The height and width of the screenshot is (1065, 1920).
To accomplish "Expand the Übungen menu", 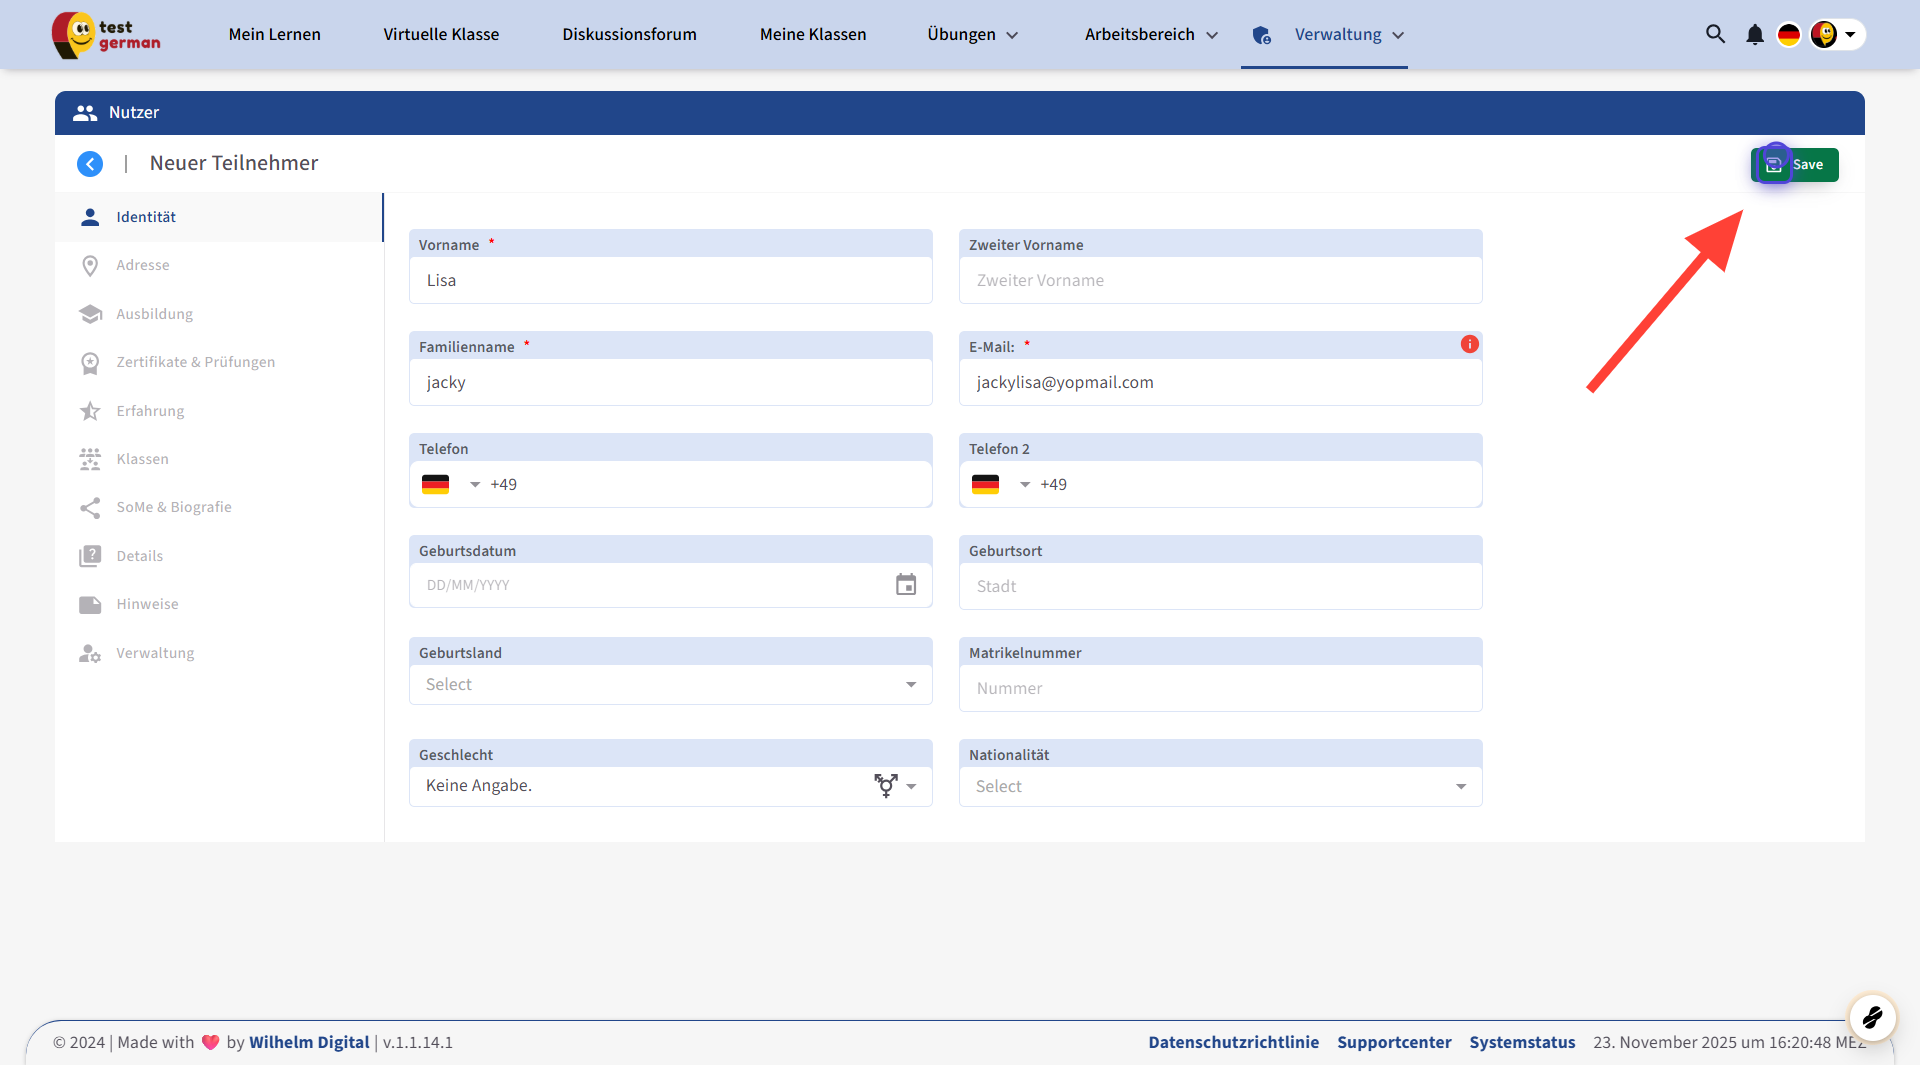I will (972, 35).
